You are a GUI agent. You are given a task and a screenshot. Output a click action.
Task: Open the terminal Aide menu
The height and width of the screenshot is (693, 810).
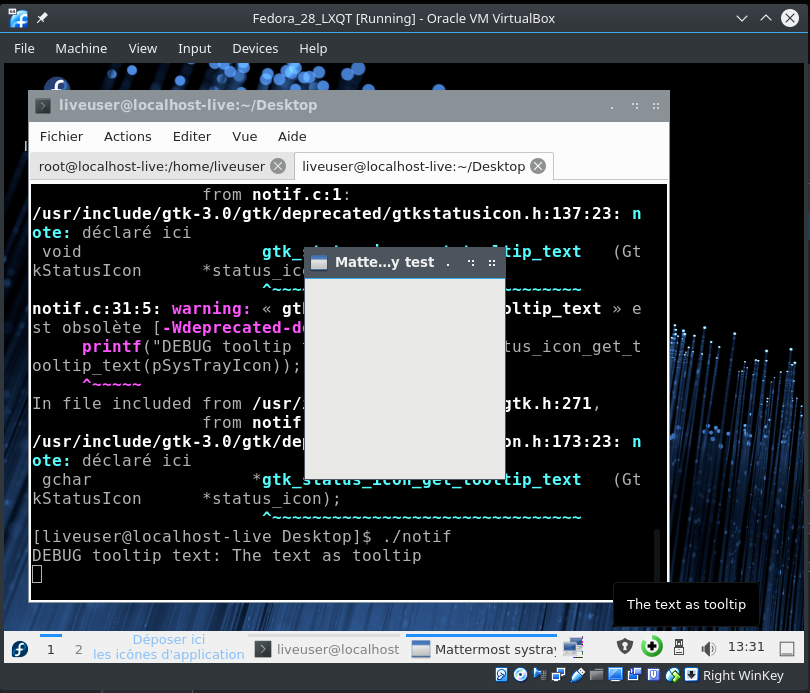(x=292, y=136)
